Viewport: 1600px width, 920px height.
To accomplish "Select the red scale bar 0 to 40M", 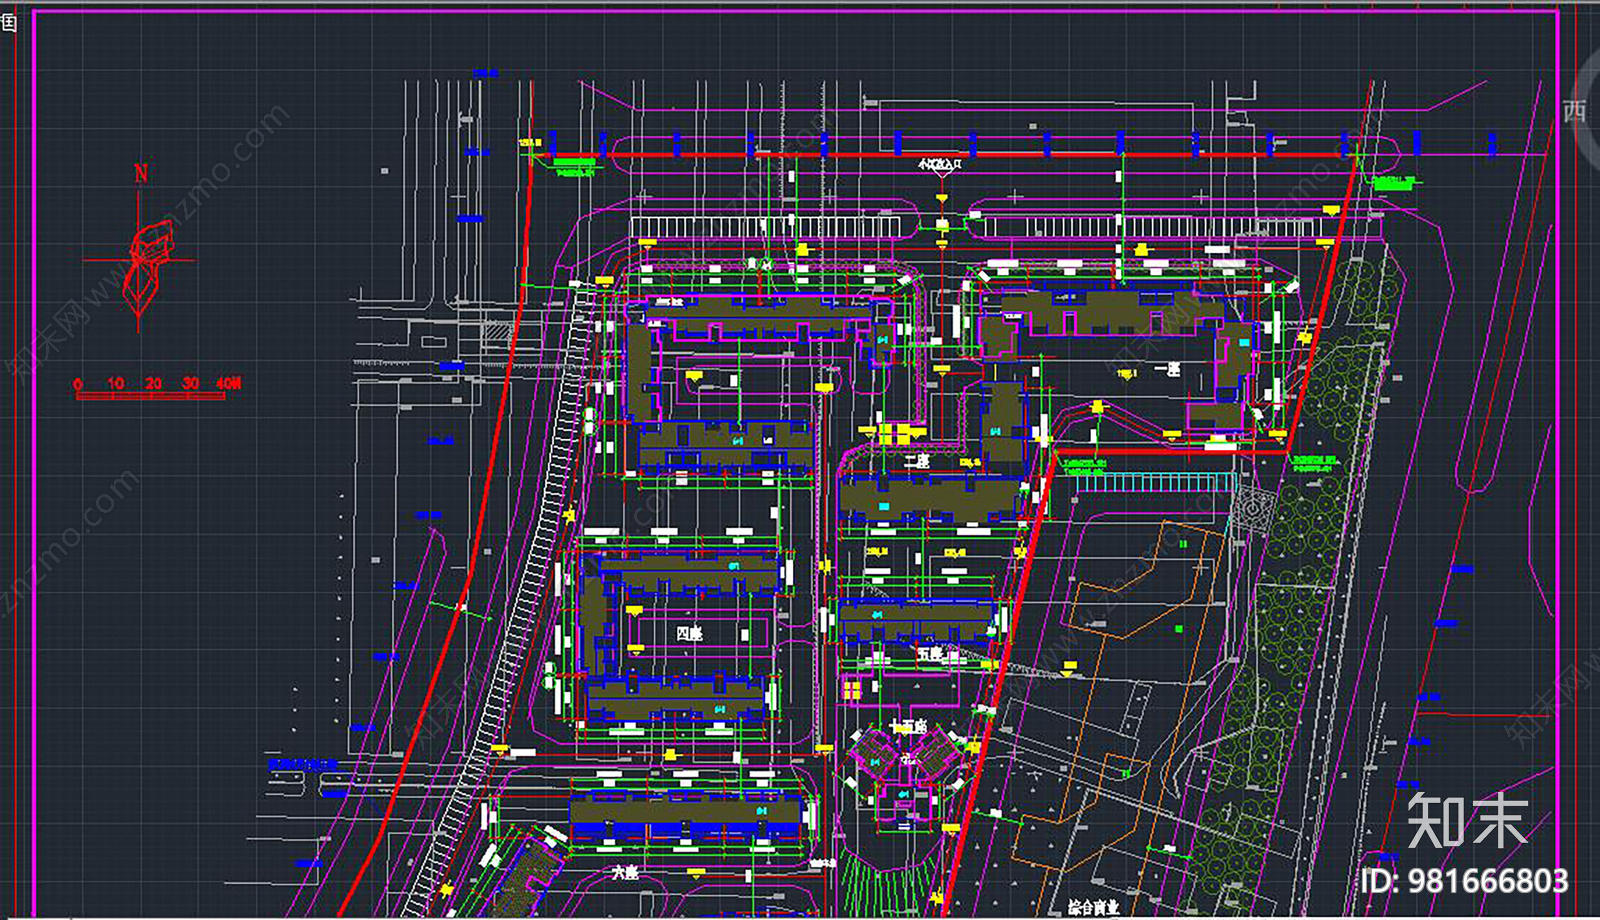I will click(x=158, y=389).
